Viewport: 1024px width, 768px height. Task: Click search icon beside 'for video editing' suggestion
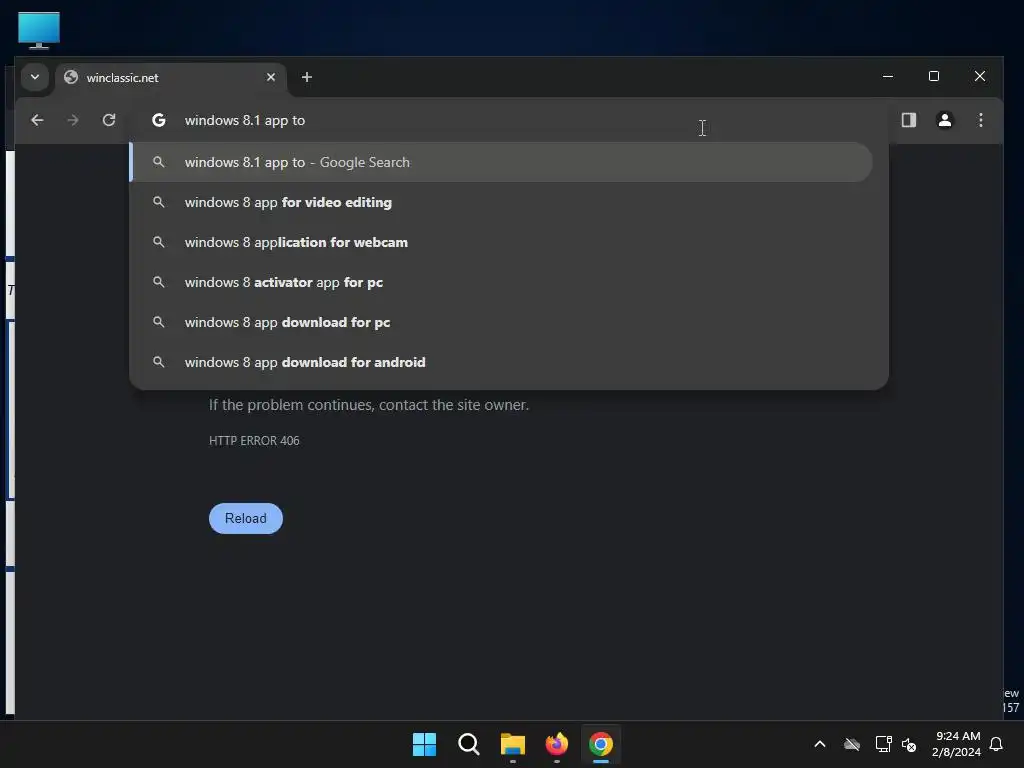click(x=159, y=202)
